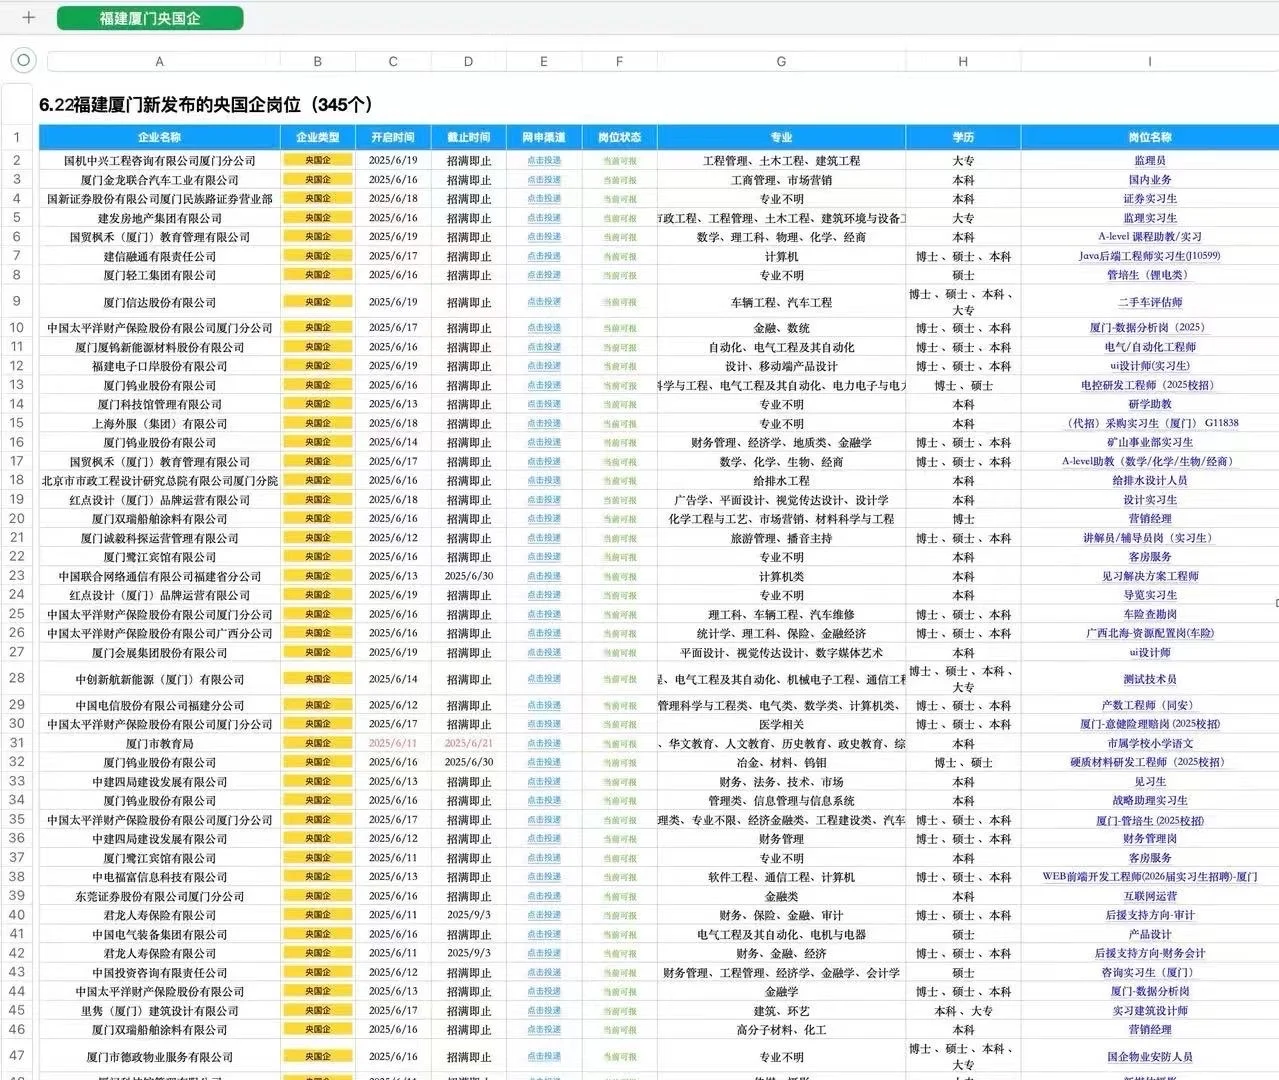Open 点击投递 link for 东莞证券股份有限公司厦门分公司

point(544,896)
